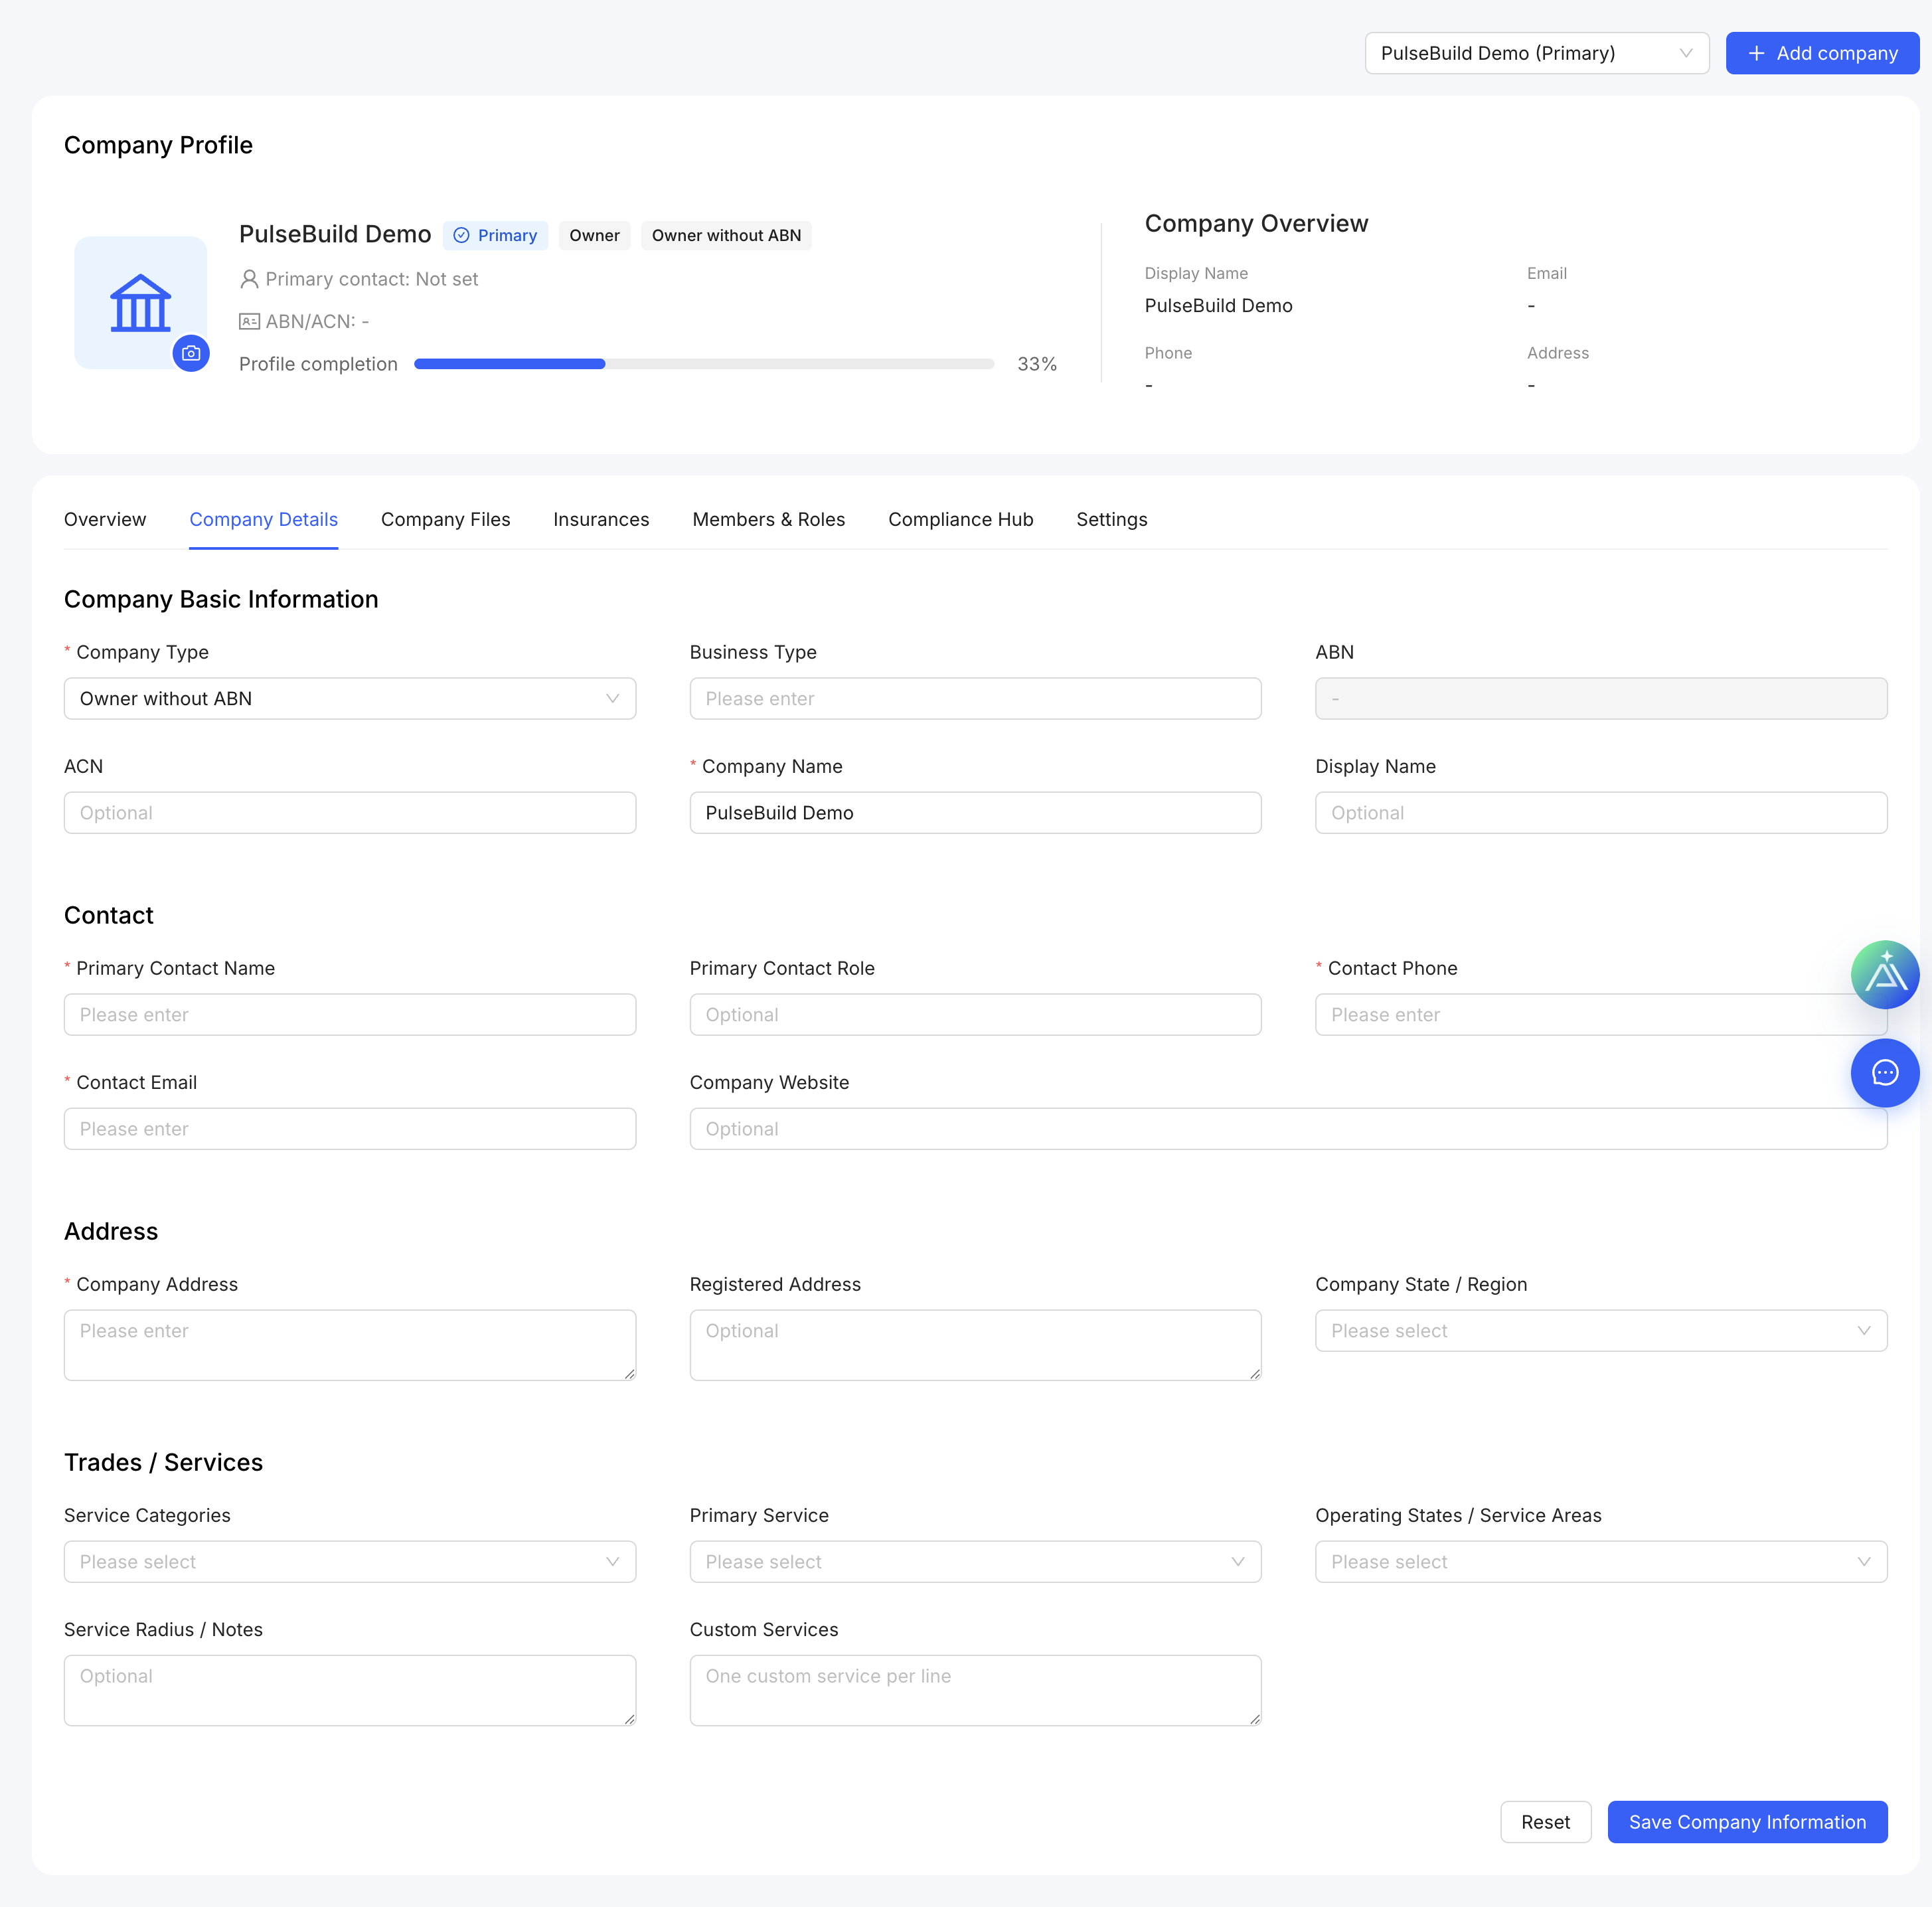Screen dimensions: 1932x1907
Task: Click the person icon beside Primary contact
Action: 249,279
